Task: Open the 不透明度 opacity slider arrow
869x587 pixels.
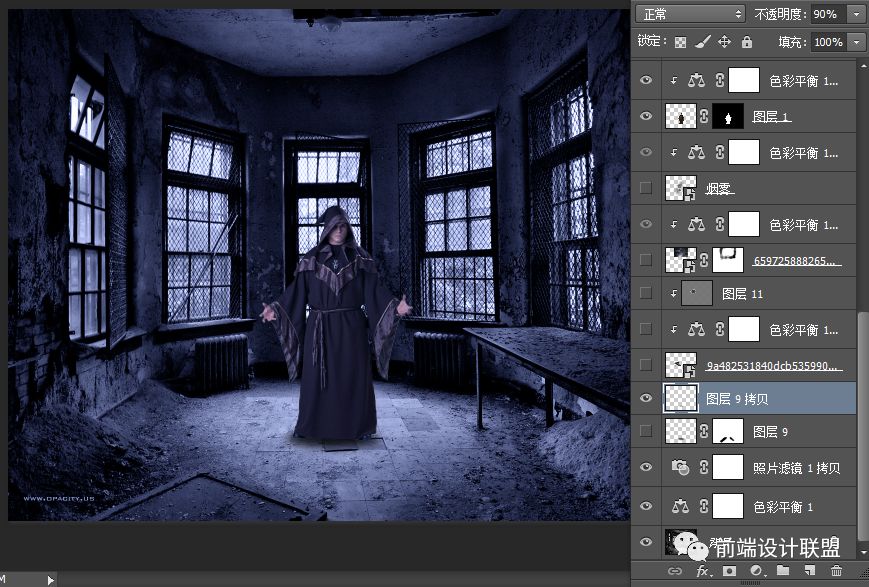Action: coord(856,14)
